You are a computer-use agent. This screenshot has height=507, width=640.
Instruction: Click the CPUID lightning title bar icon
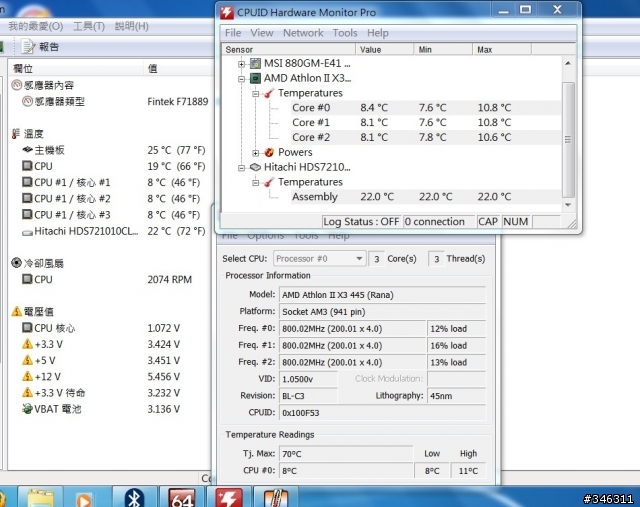227,12
